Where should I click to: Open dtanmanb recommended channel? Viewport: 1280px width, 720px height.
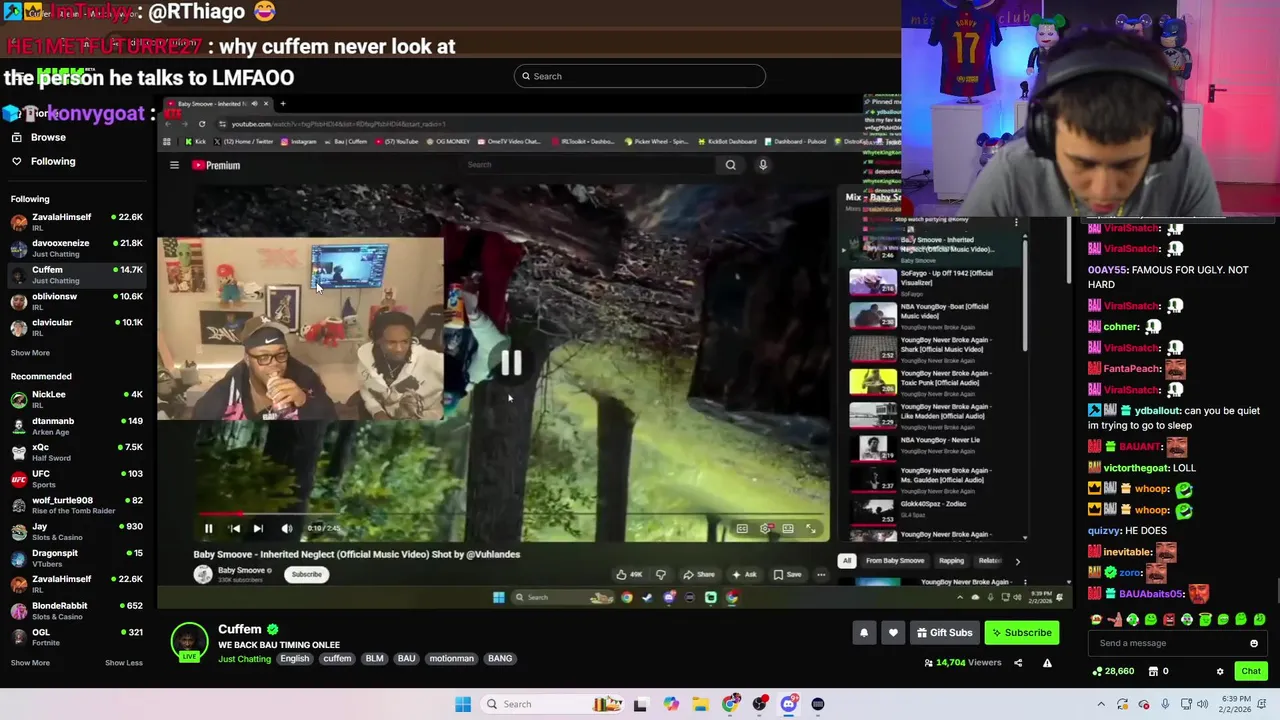click(x=77, y=426)
